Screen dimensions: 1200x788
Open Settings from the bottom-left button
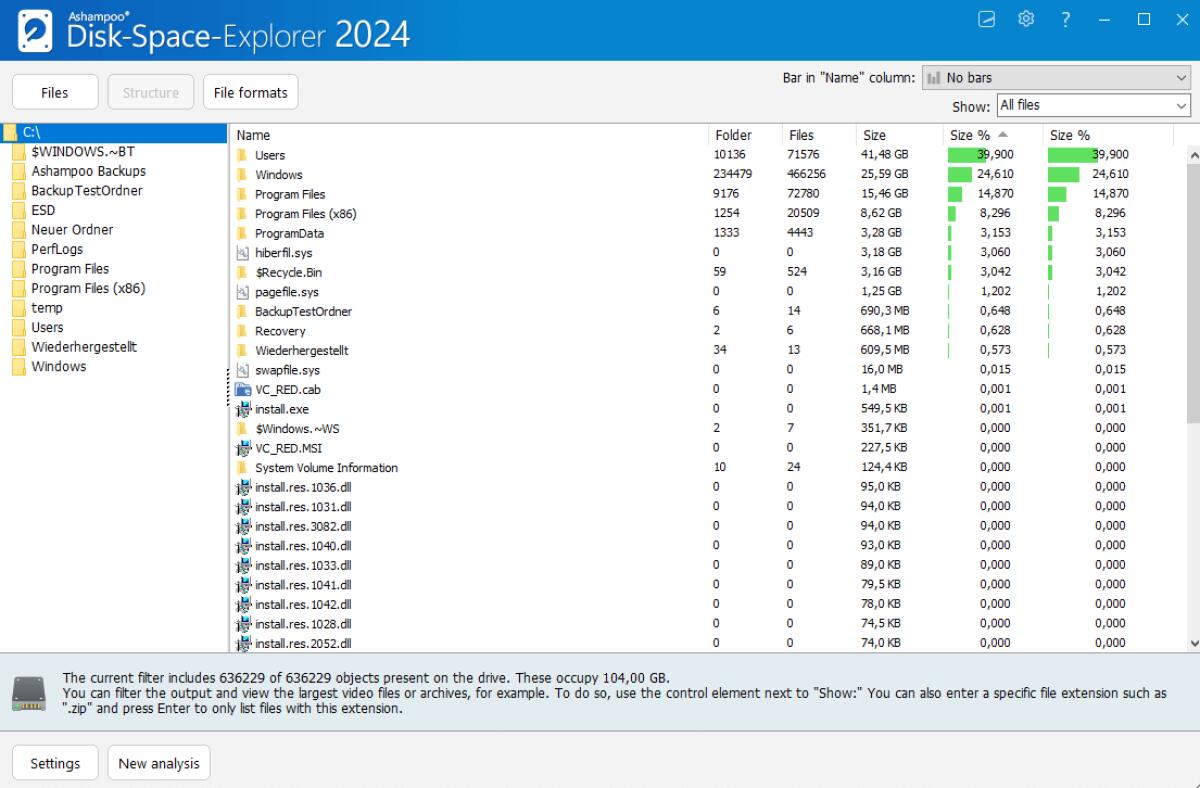[x=55, y=762]
